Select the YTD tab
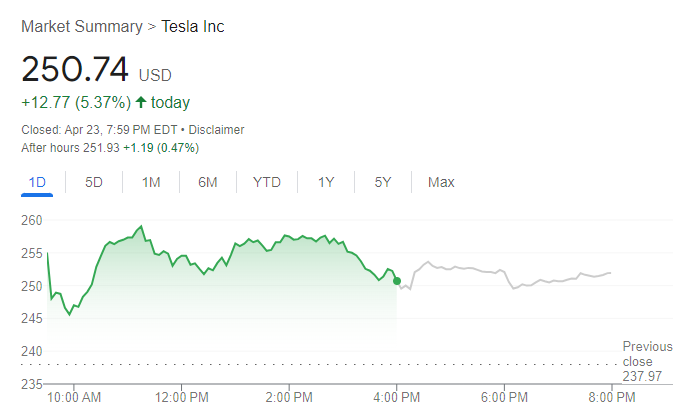Screen dimensions: 698x411 pyautogui.click(x=267, y=182)
